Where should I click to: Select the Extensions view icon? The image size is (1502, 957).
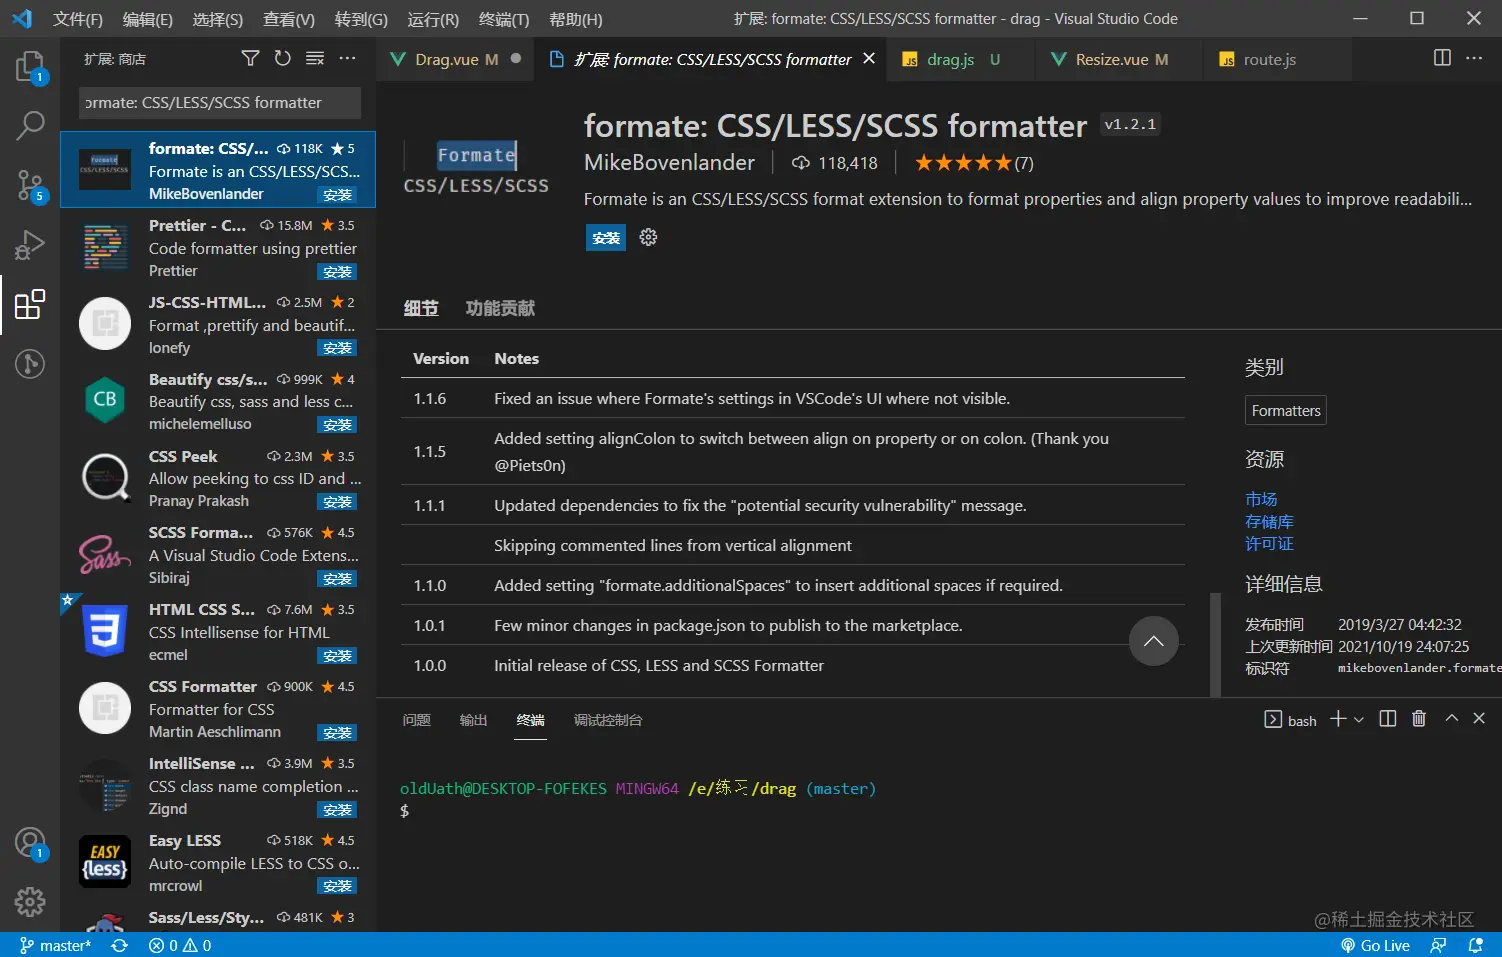pos(30,304)
